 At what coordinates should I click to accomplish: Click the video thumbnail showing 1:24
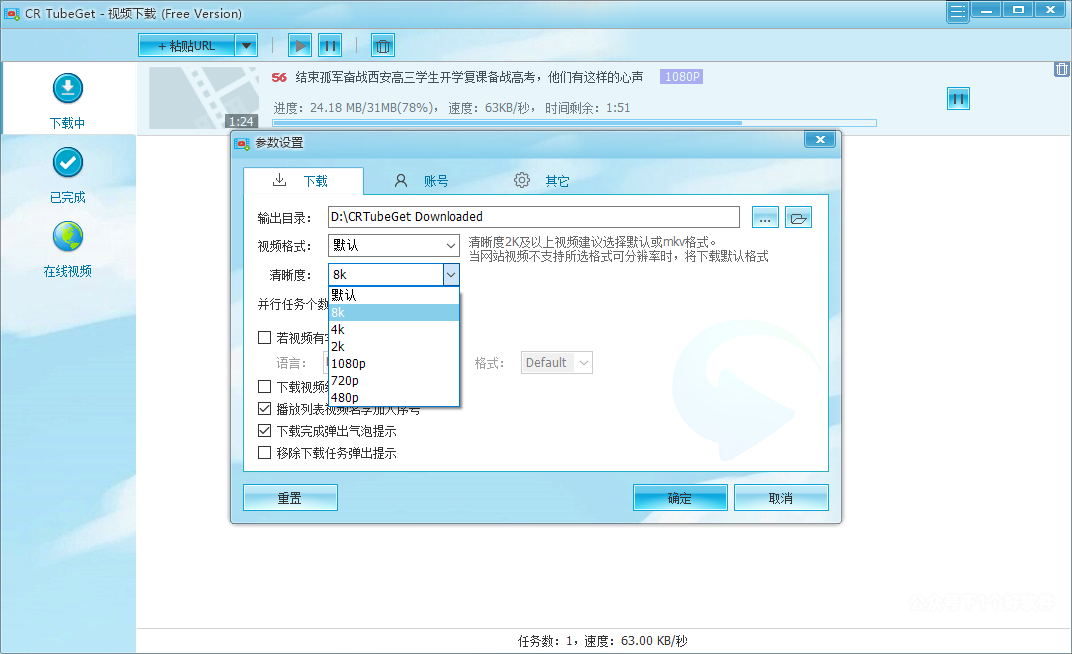(x=204, y=98)
